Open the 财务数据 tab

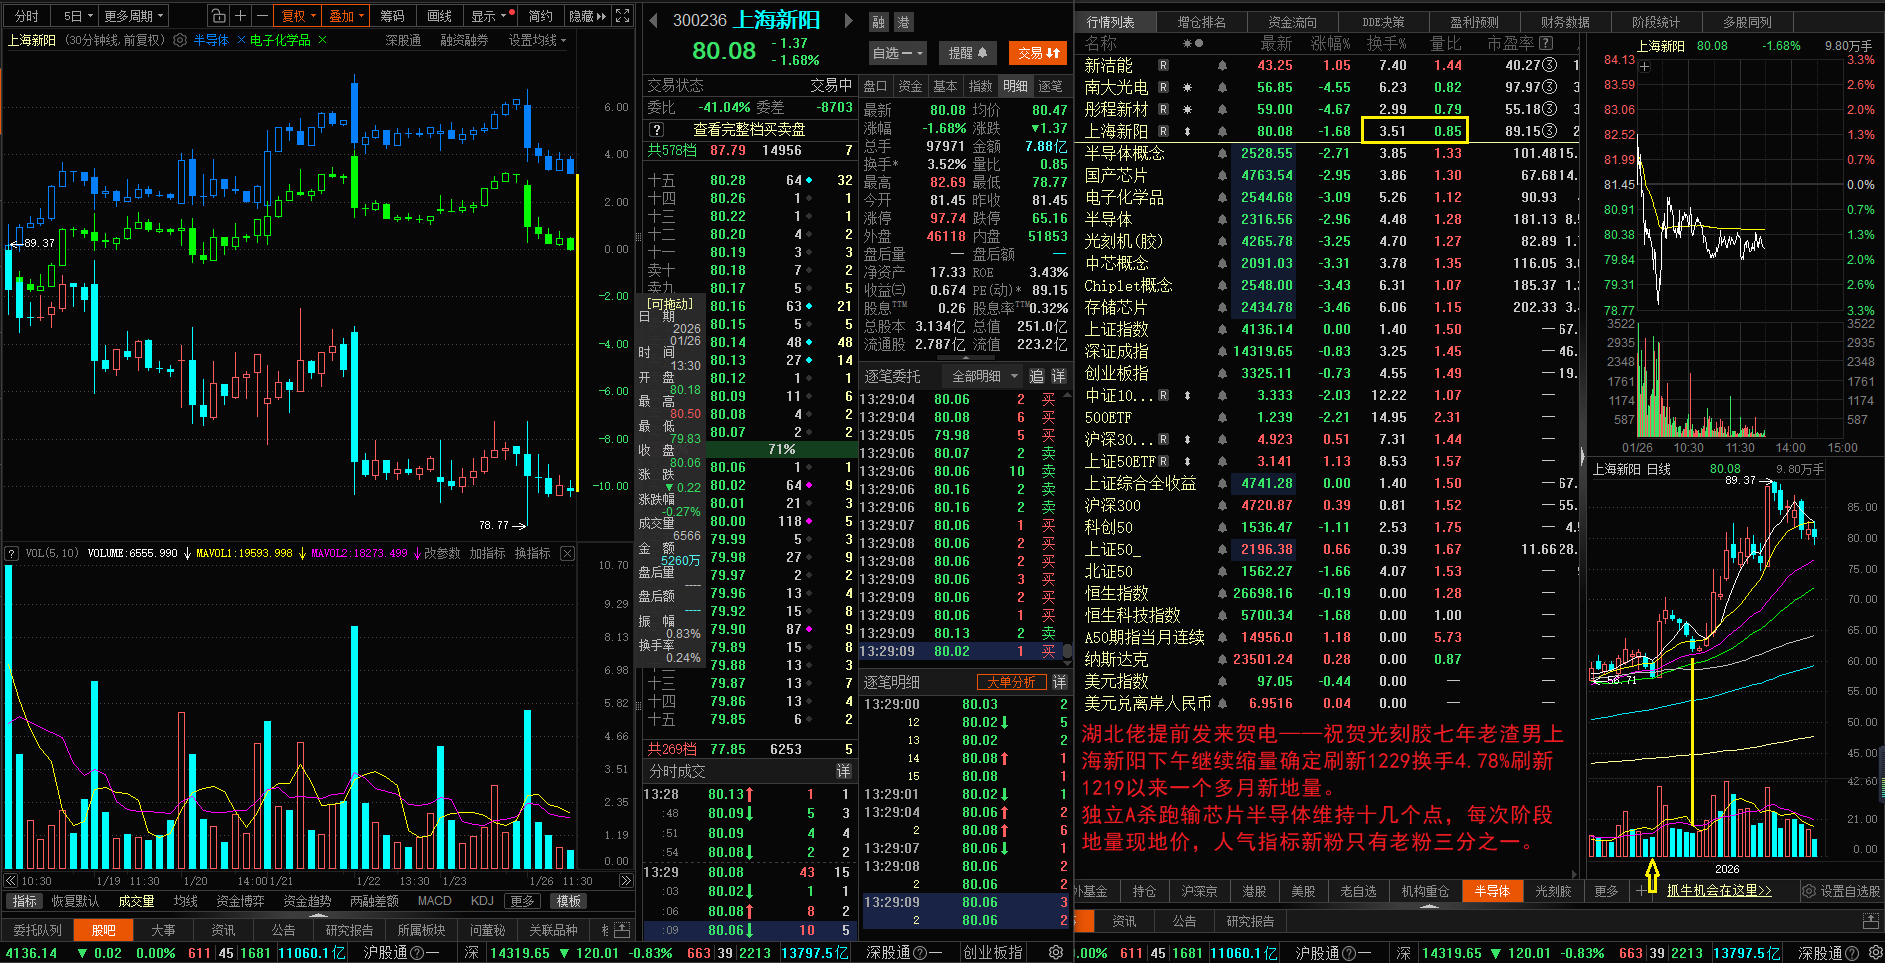[x=1565, y=22]
